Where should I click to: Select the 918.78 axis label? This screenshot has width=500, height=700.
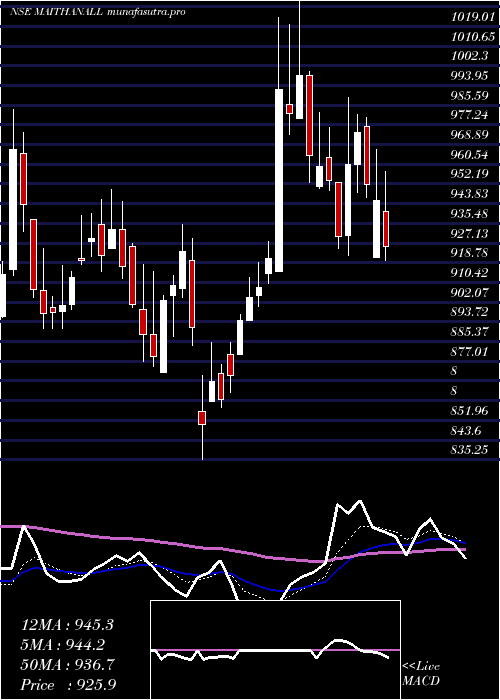[469, 253]
